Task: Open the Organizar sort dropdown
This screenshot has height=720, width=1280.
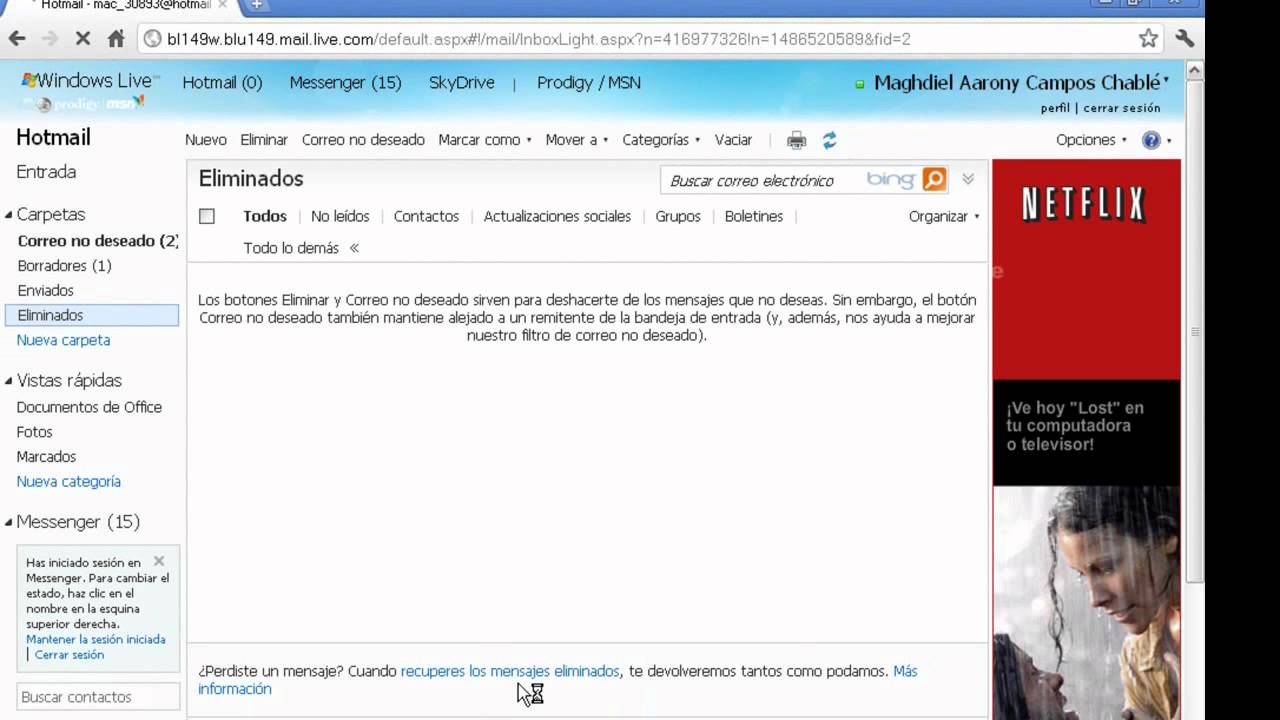Action: (944, 216)
